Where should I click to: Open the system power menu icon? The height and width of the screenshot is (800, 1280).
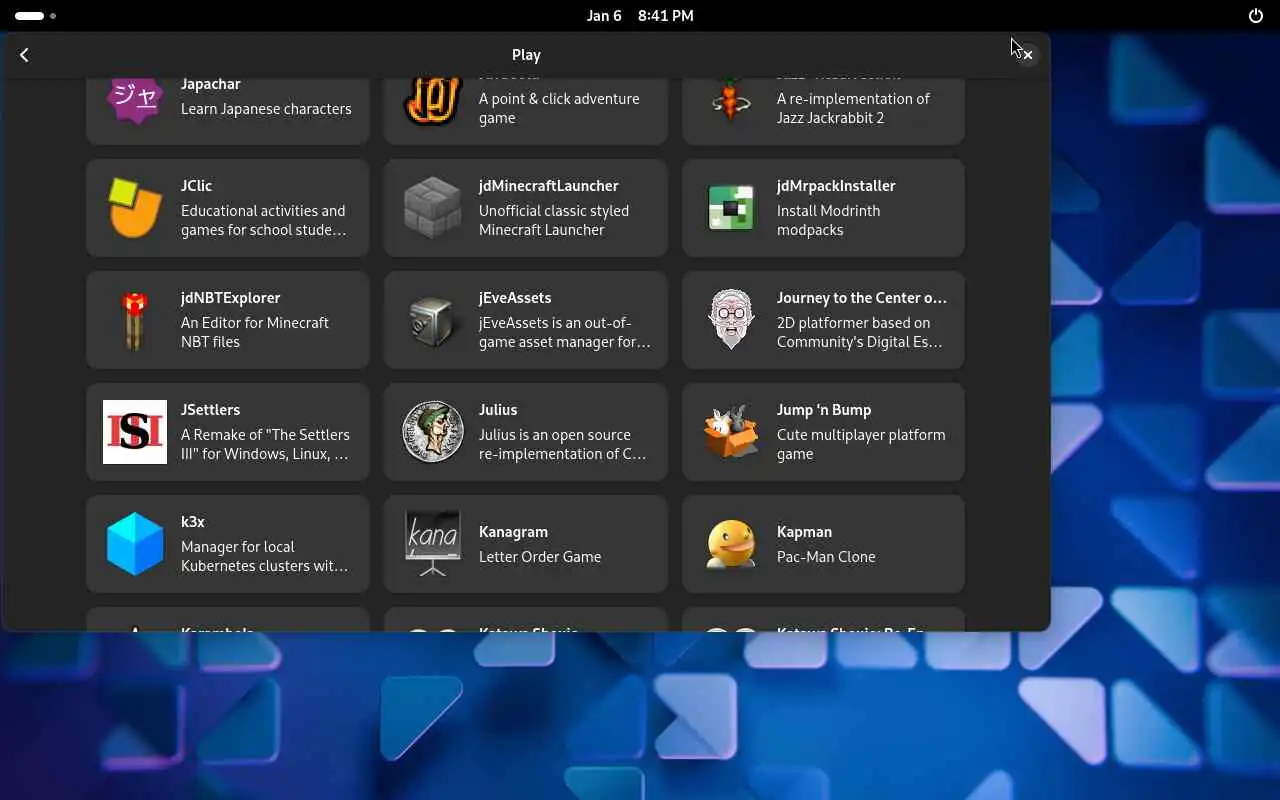coord(1256,16)
